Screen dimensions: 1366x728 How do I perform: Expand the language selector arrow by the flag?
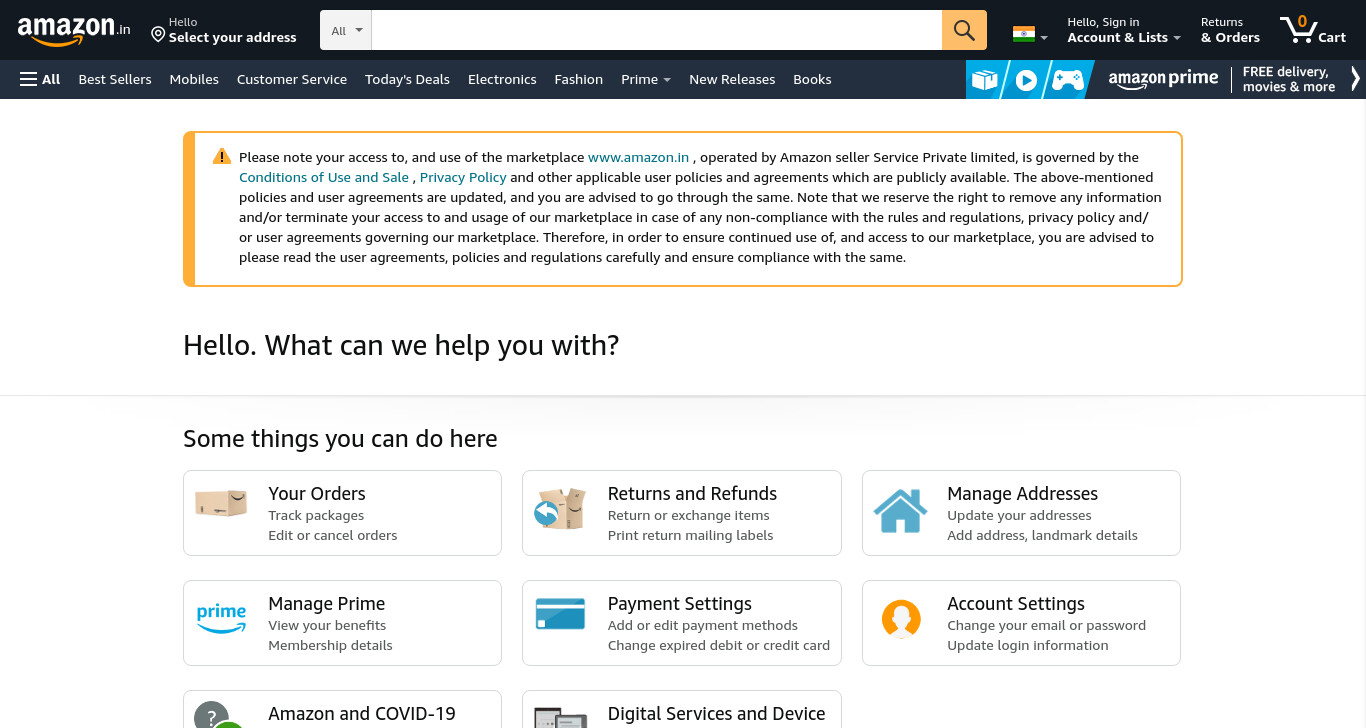point(1044,38)
